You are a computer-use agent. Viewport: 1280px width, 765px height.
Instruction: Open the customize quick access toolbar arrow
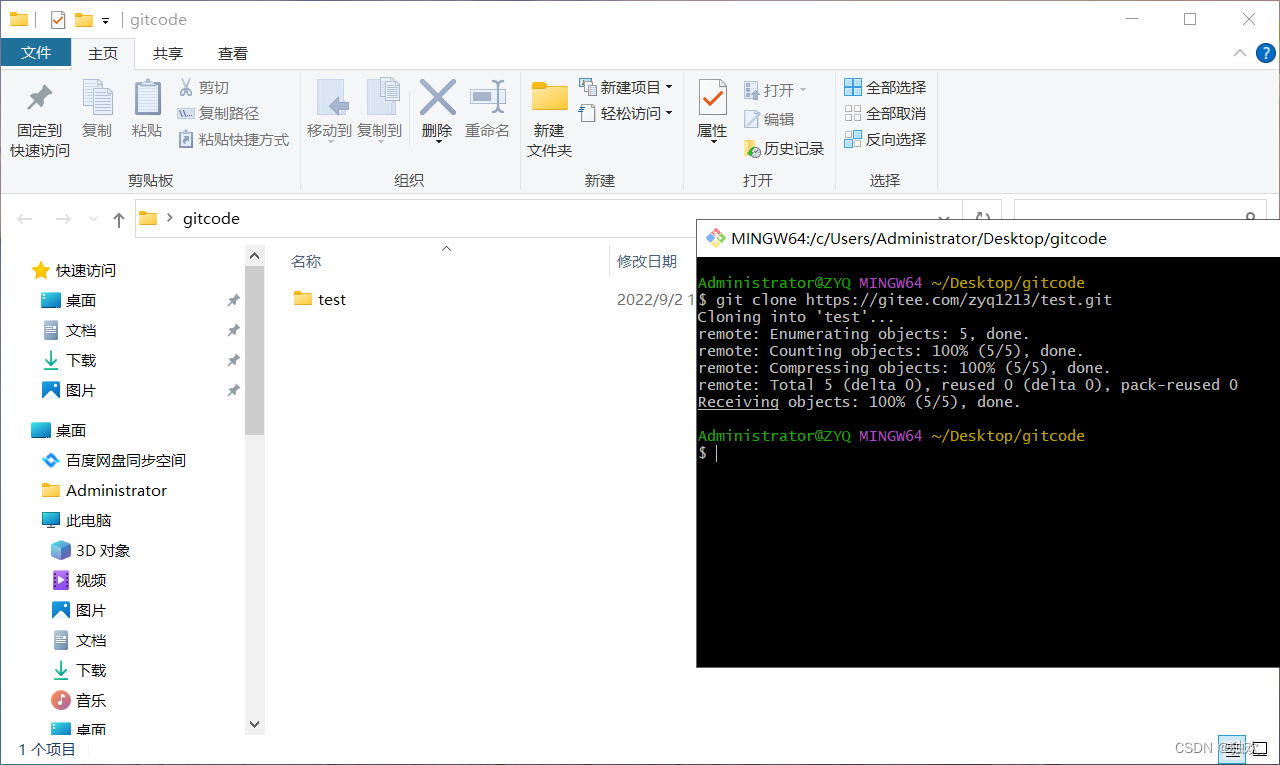click(x=105, y=20)
